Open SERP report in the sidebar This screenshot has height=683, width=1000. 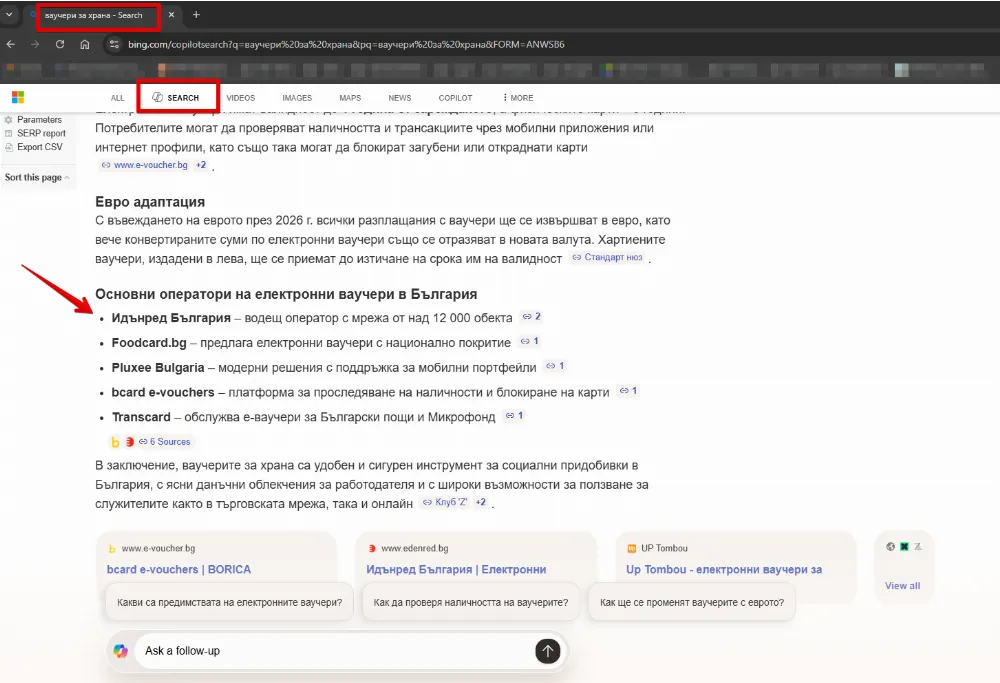point(35,133)
